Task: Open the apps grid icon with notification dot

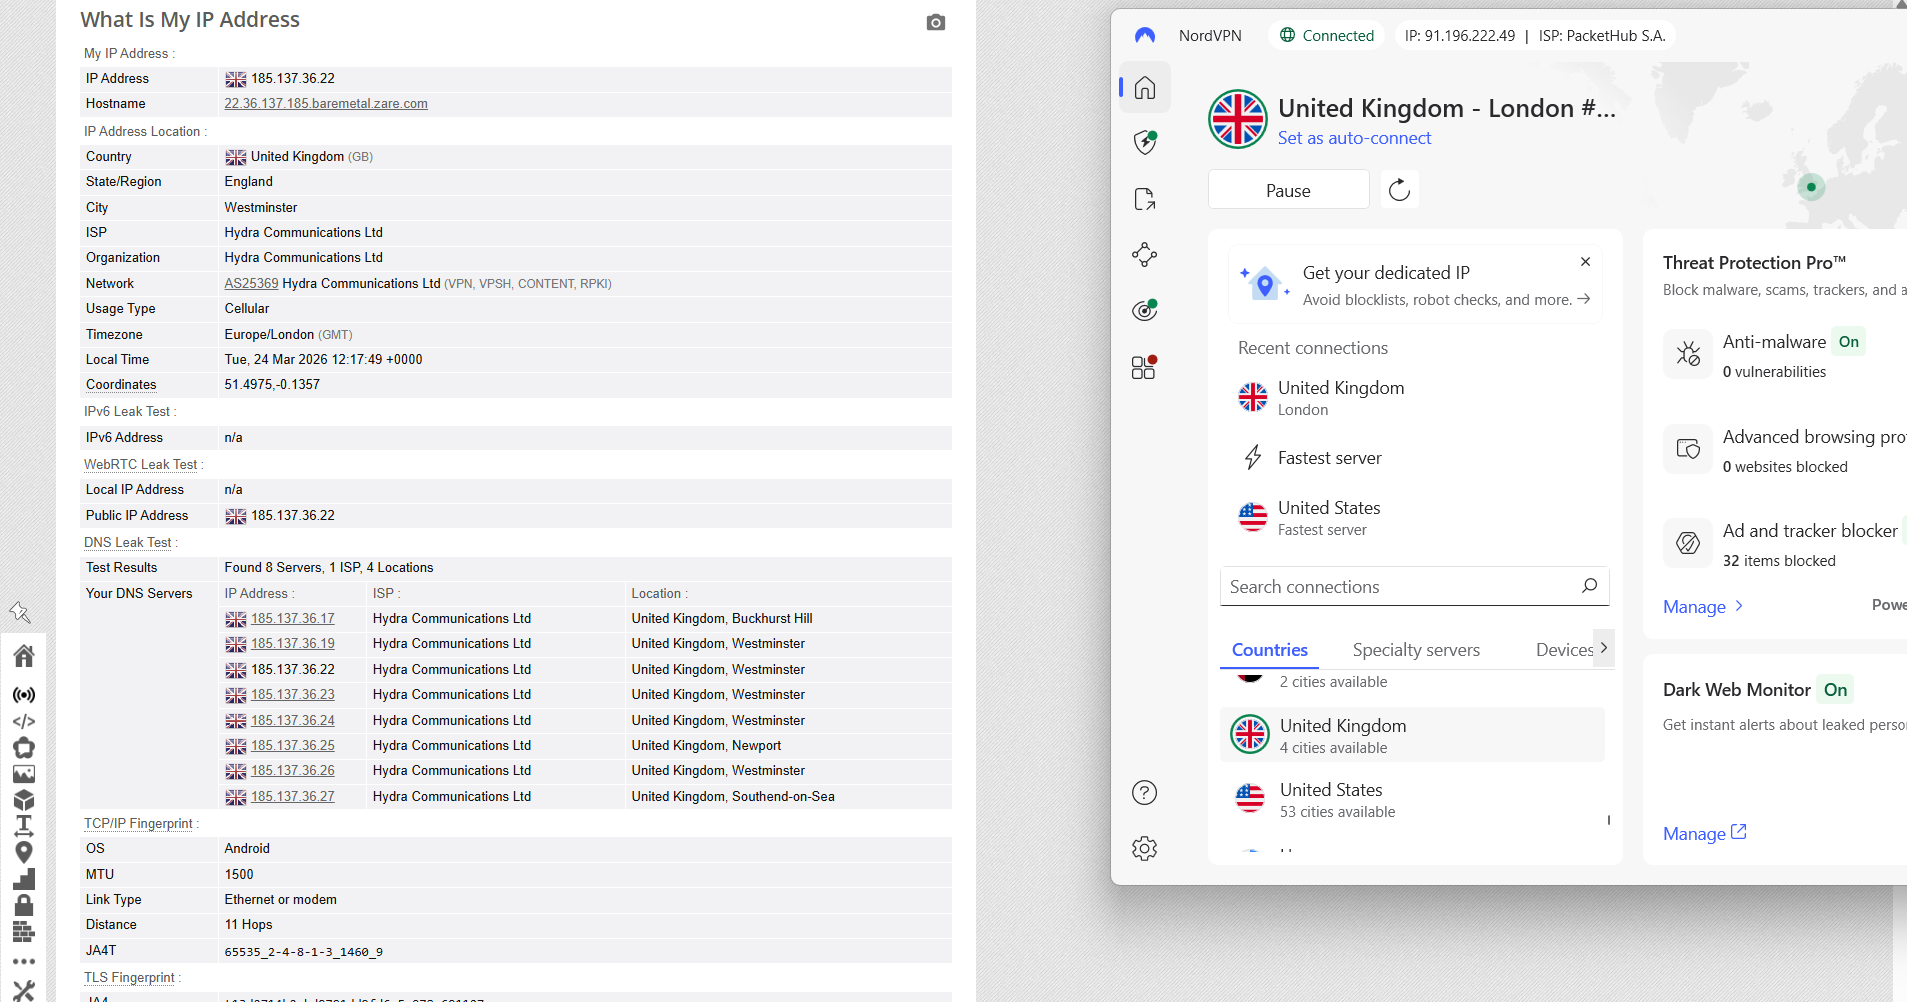Action: click(x=1143, y=367)
